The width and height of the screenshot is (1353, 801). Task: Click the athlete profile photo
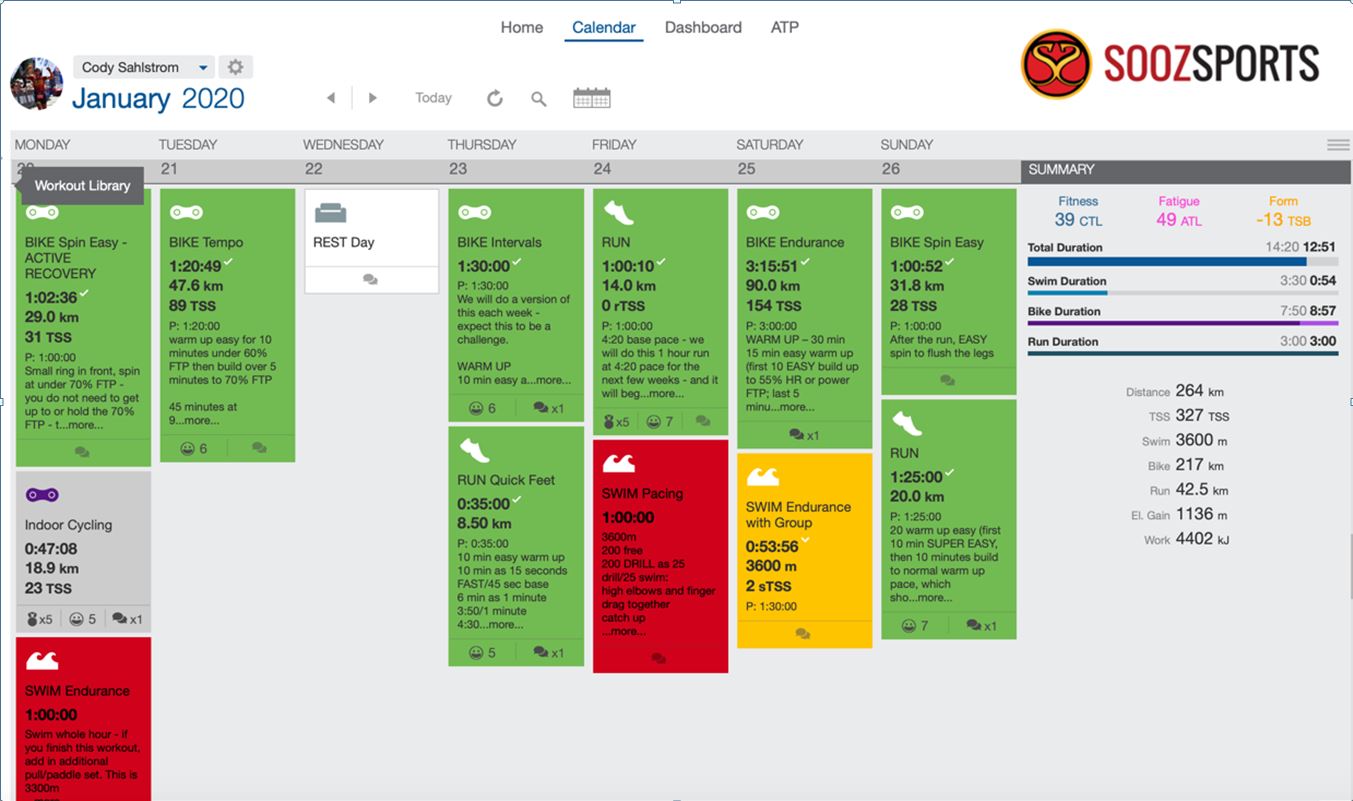37,83
